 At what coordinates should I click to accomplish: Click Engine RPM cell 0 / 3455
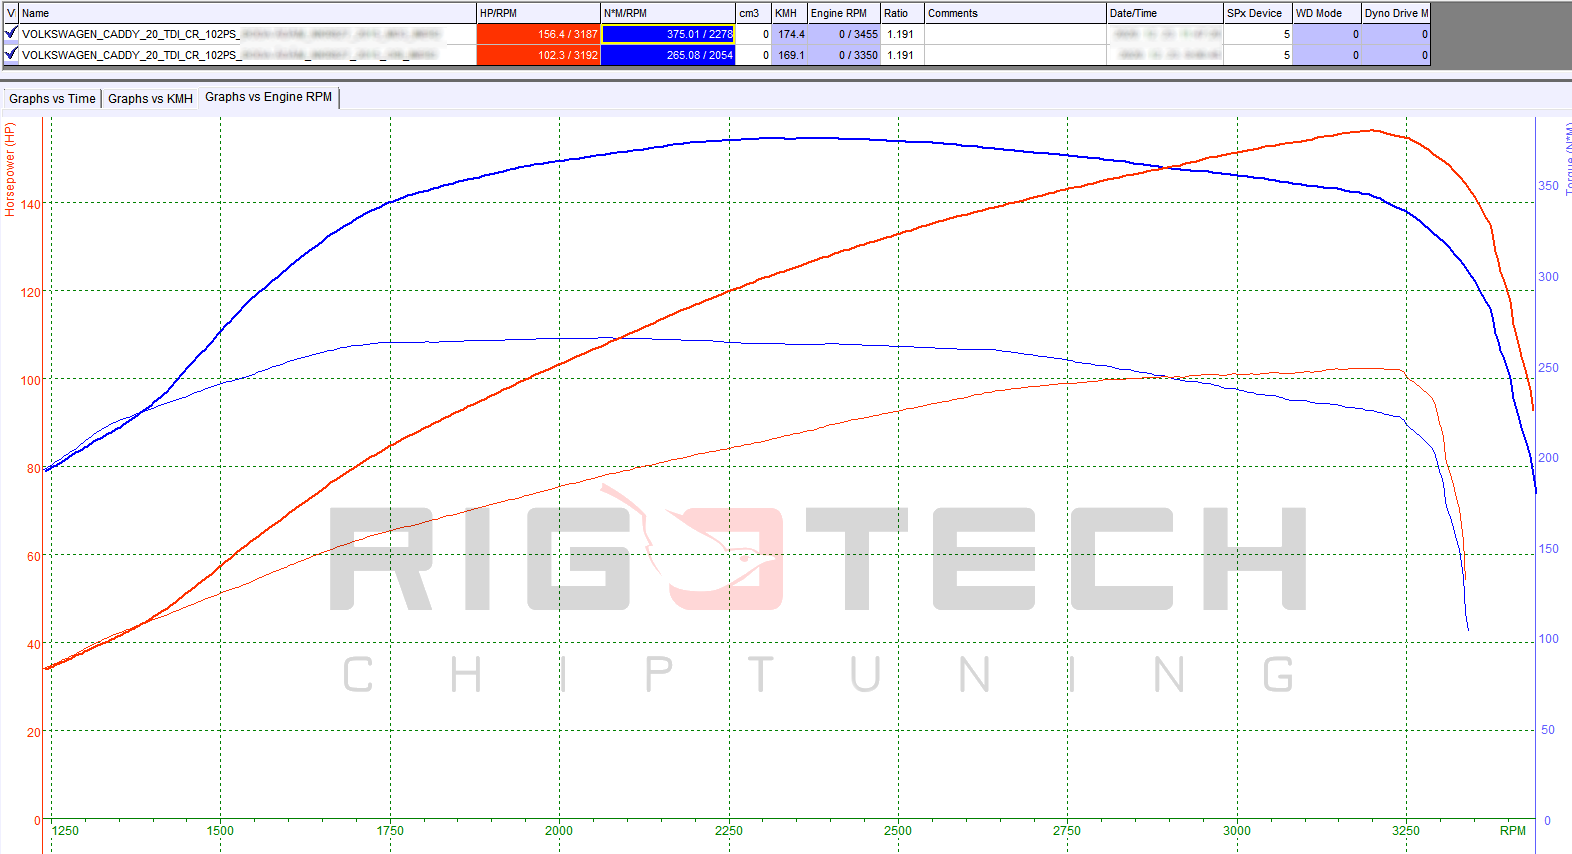[x=844, y=34]
